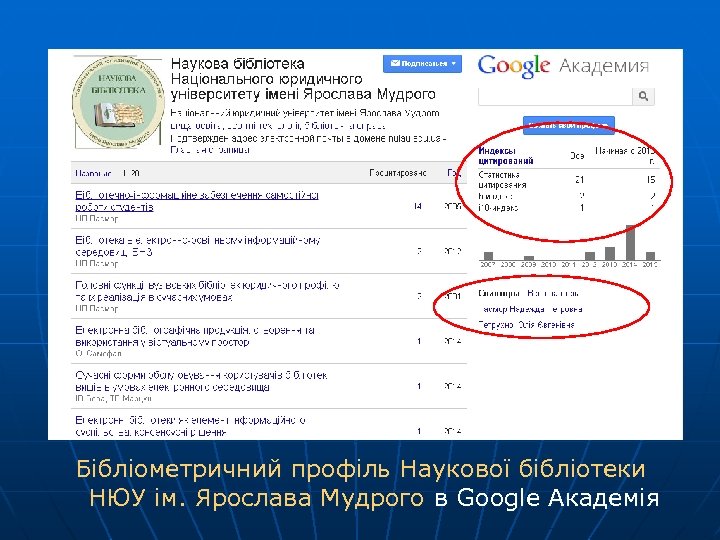The image size is (720, 540).
Task: Click the 2013 bar in citation chart
Action: (610, 253)
